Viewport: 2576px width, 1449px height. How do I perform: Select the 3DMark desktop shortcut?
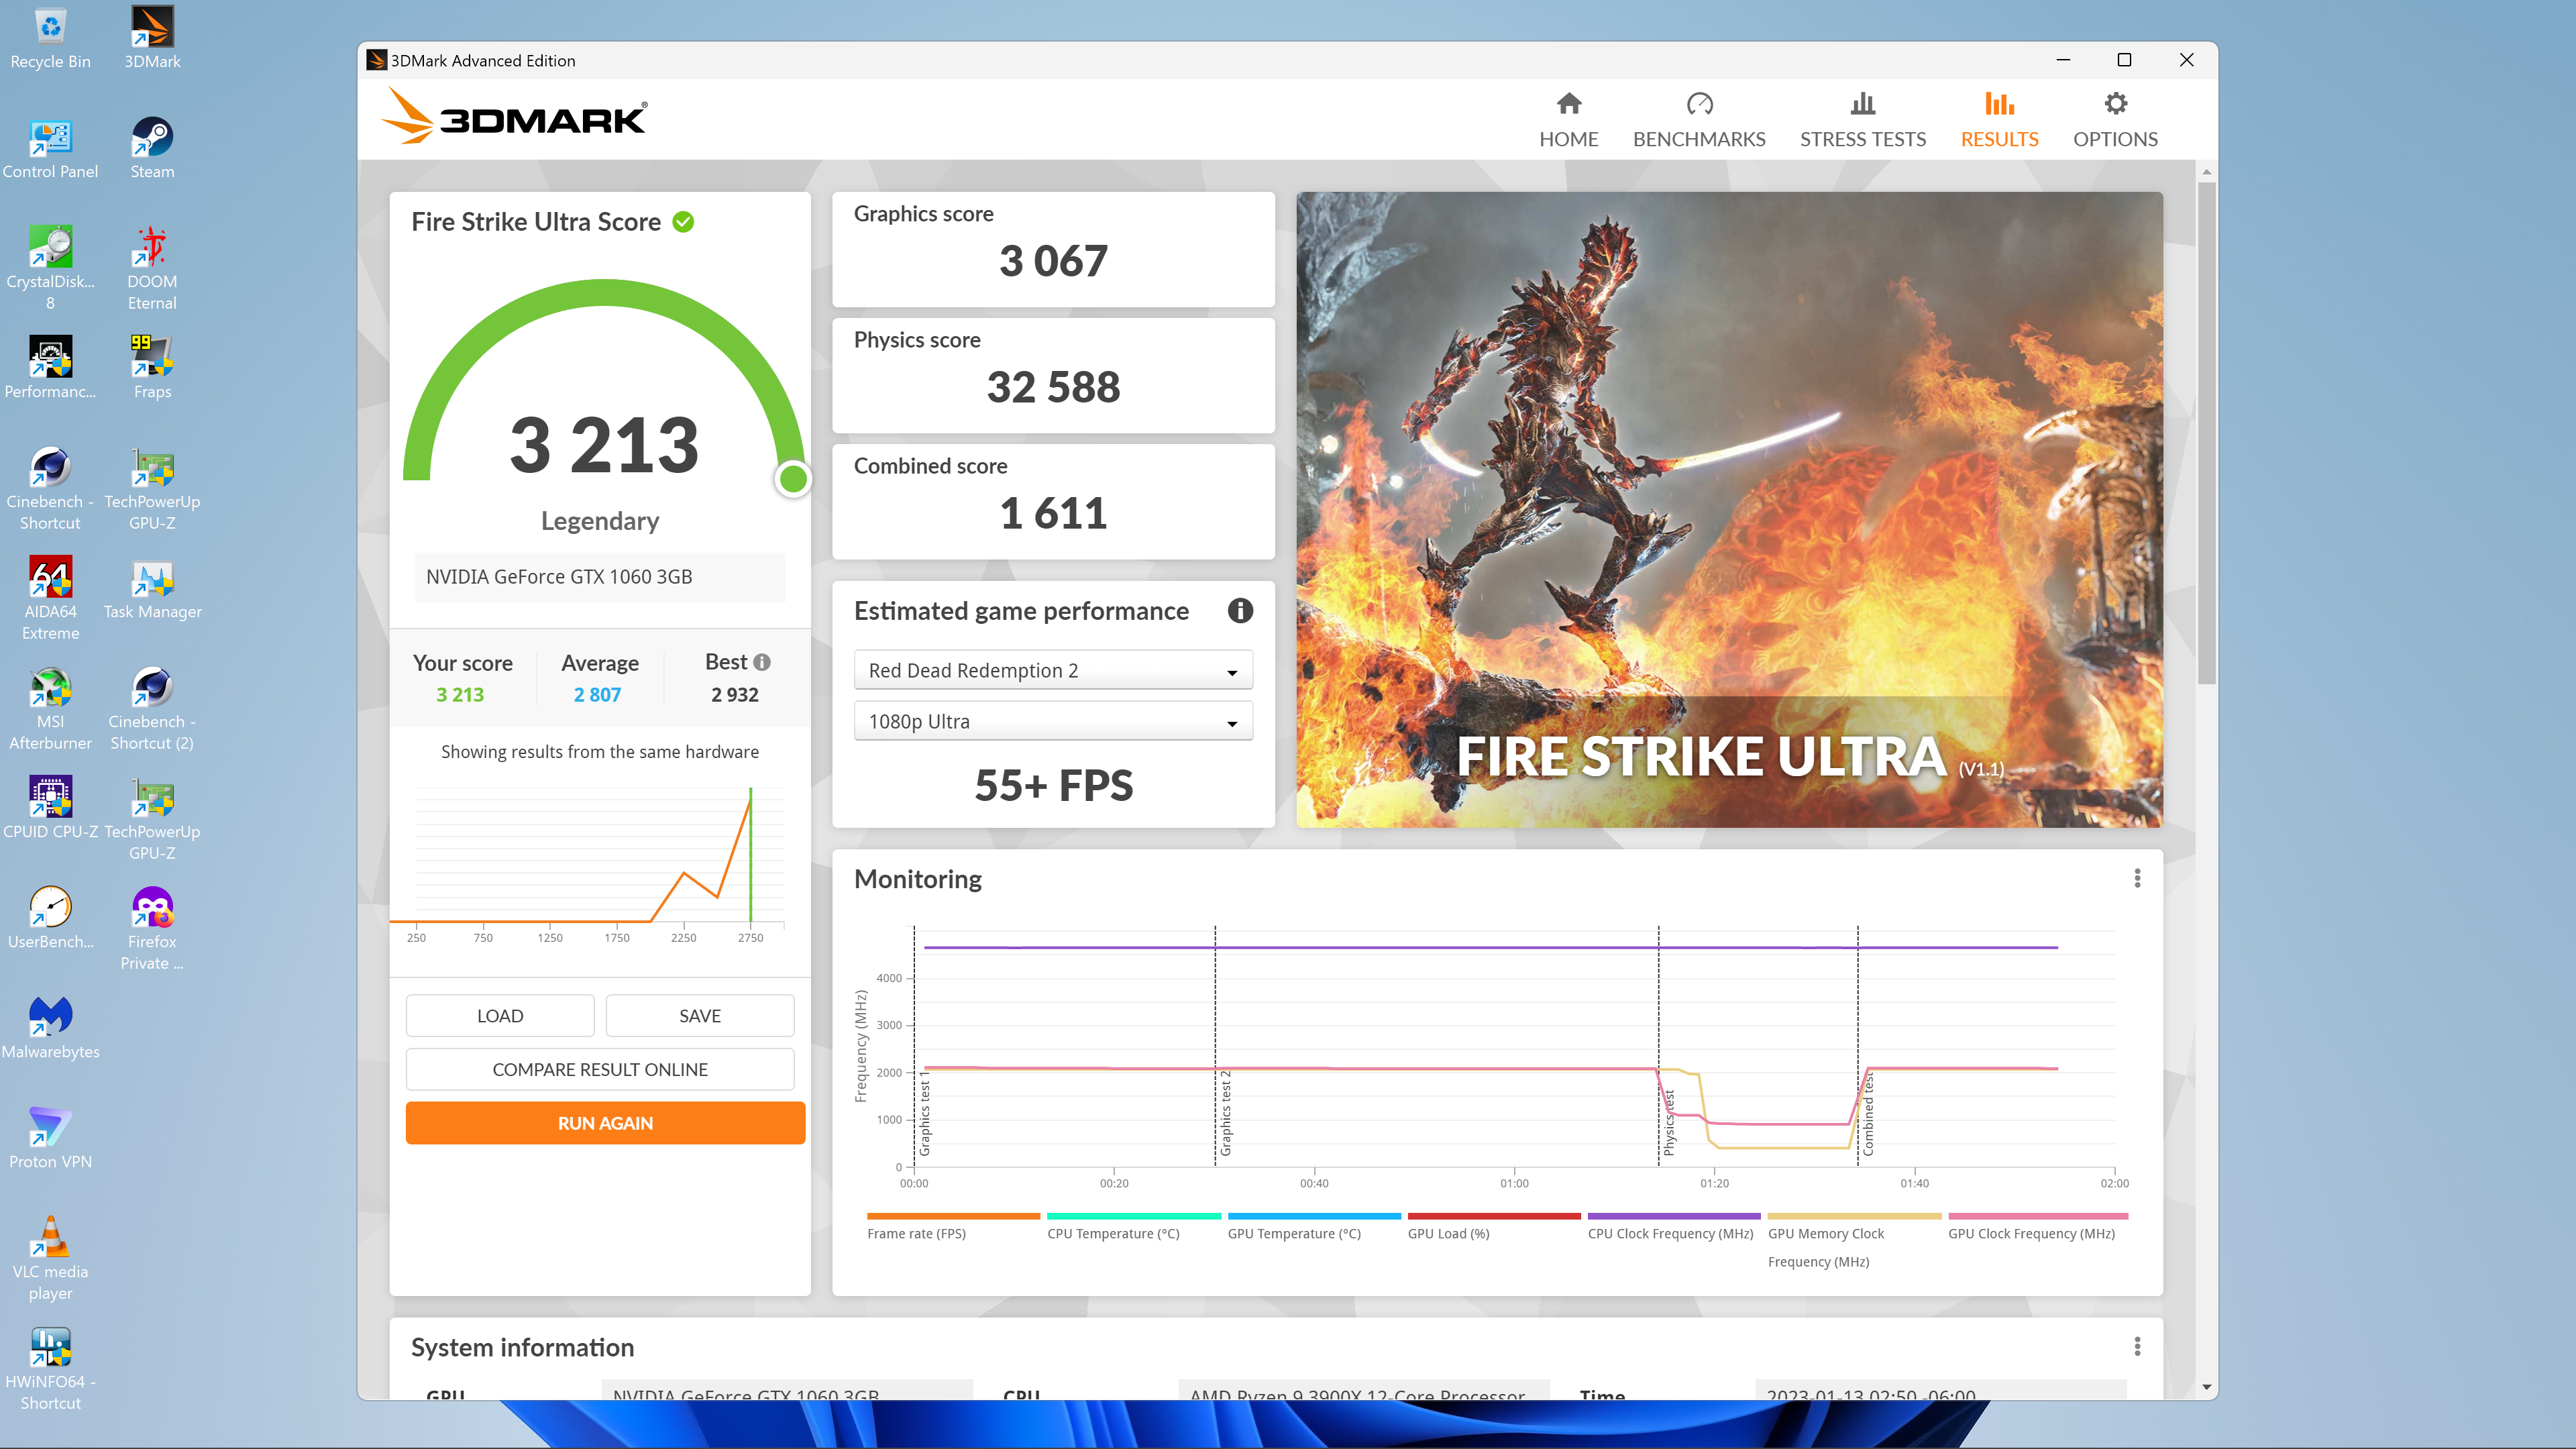pos(152,38)
